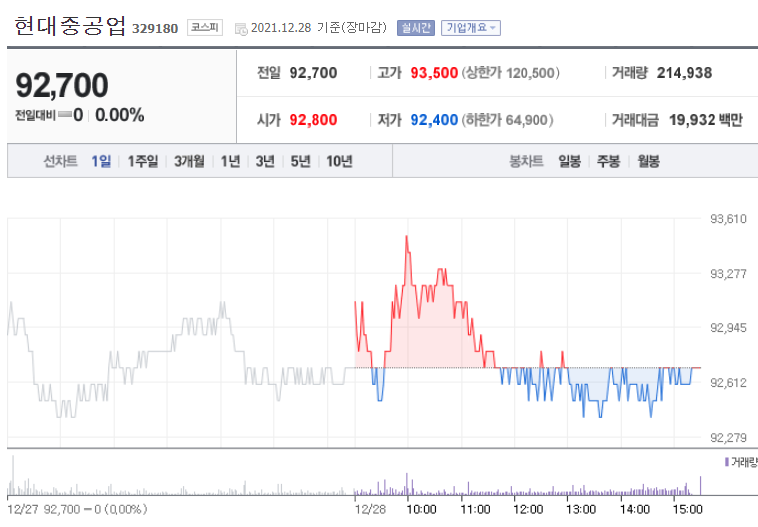The width and height of the screenshot is (758, 527).
Task: Click the 10:00 time axis label
Action: [x=421, y=509]
